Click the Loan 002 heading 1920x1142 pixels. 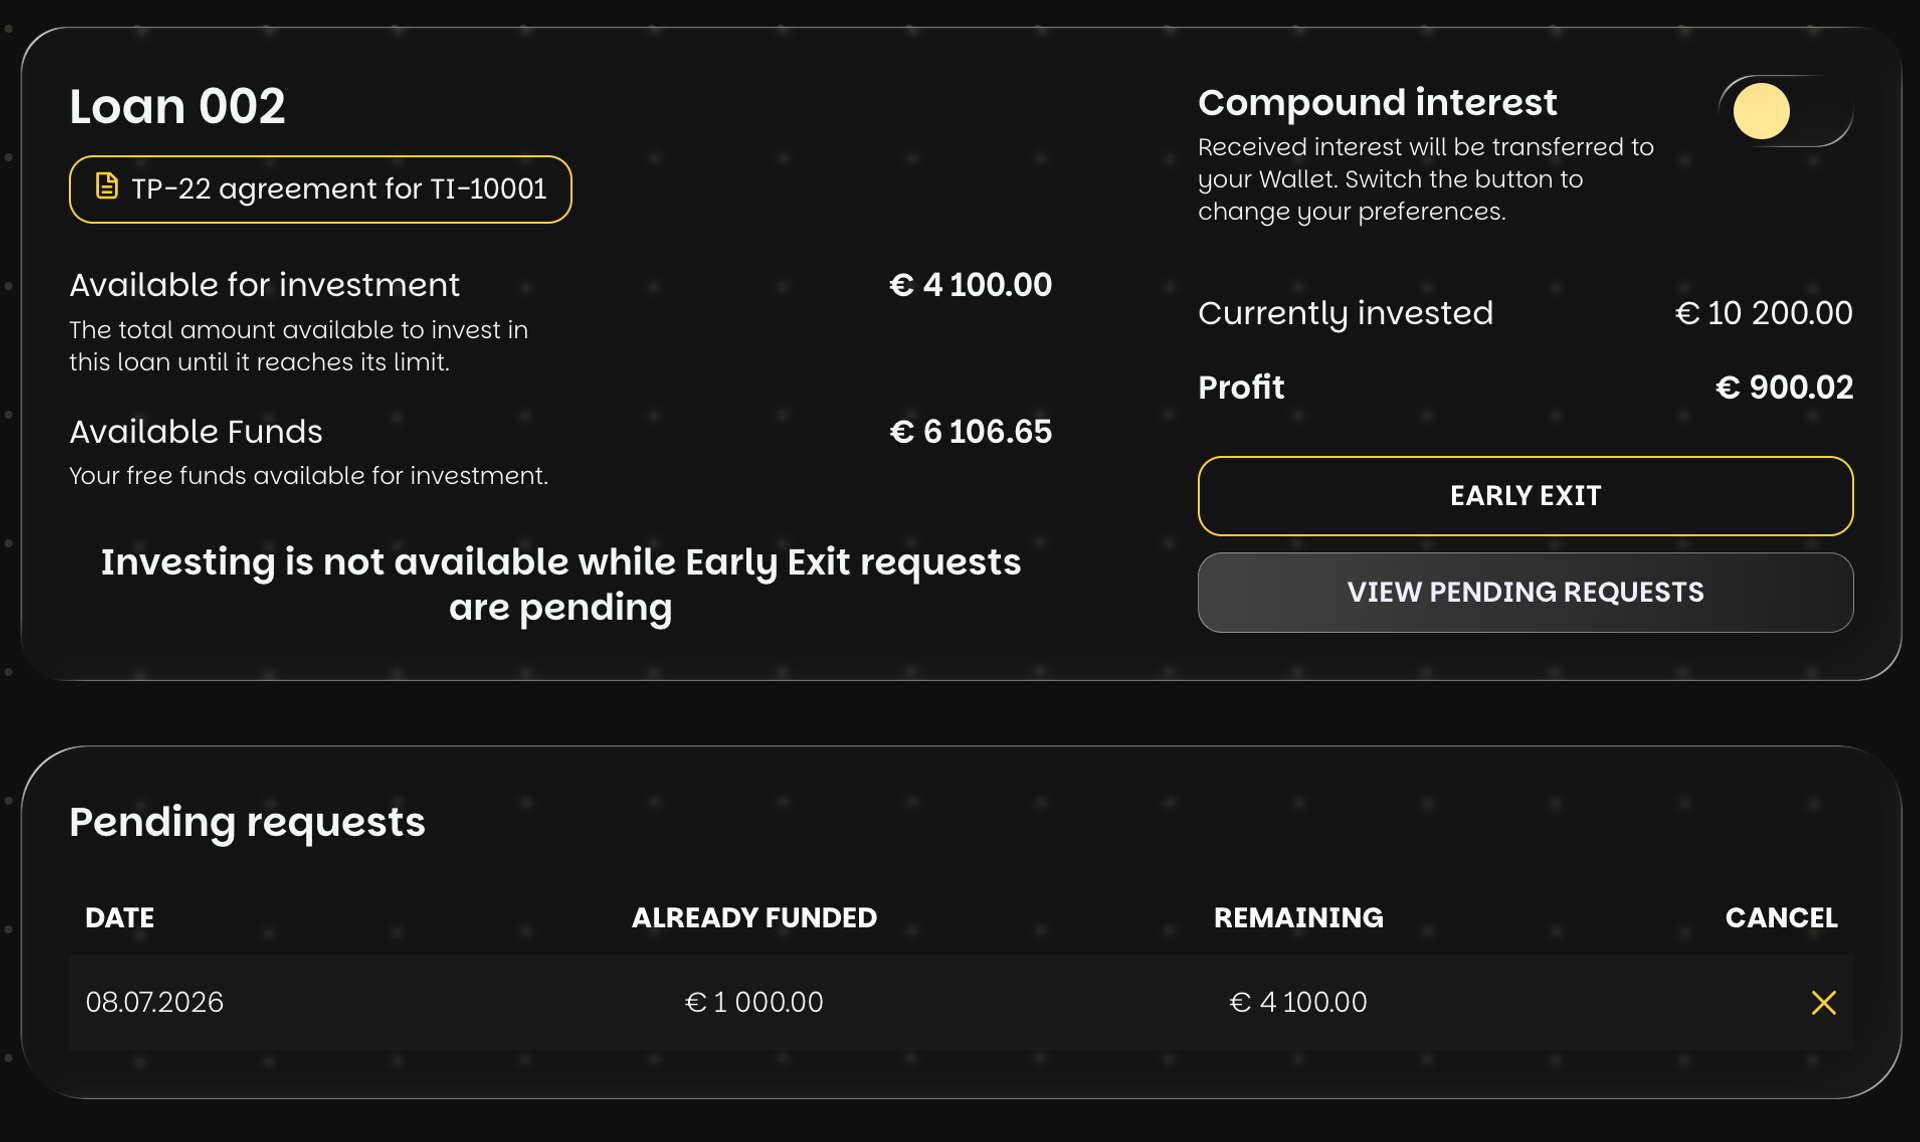[177, 106]
